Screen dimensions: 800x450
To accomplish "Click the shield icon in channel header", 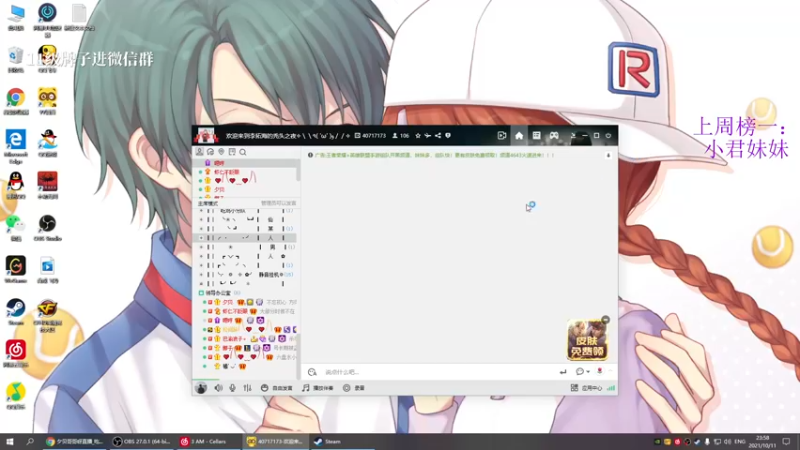I will pyautogui.click(x=448, y=136).
